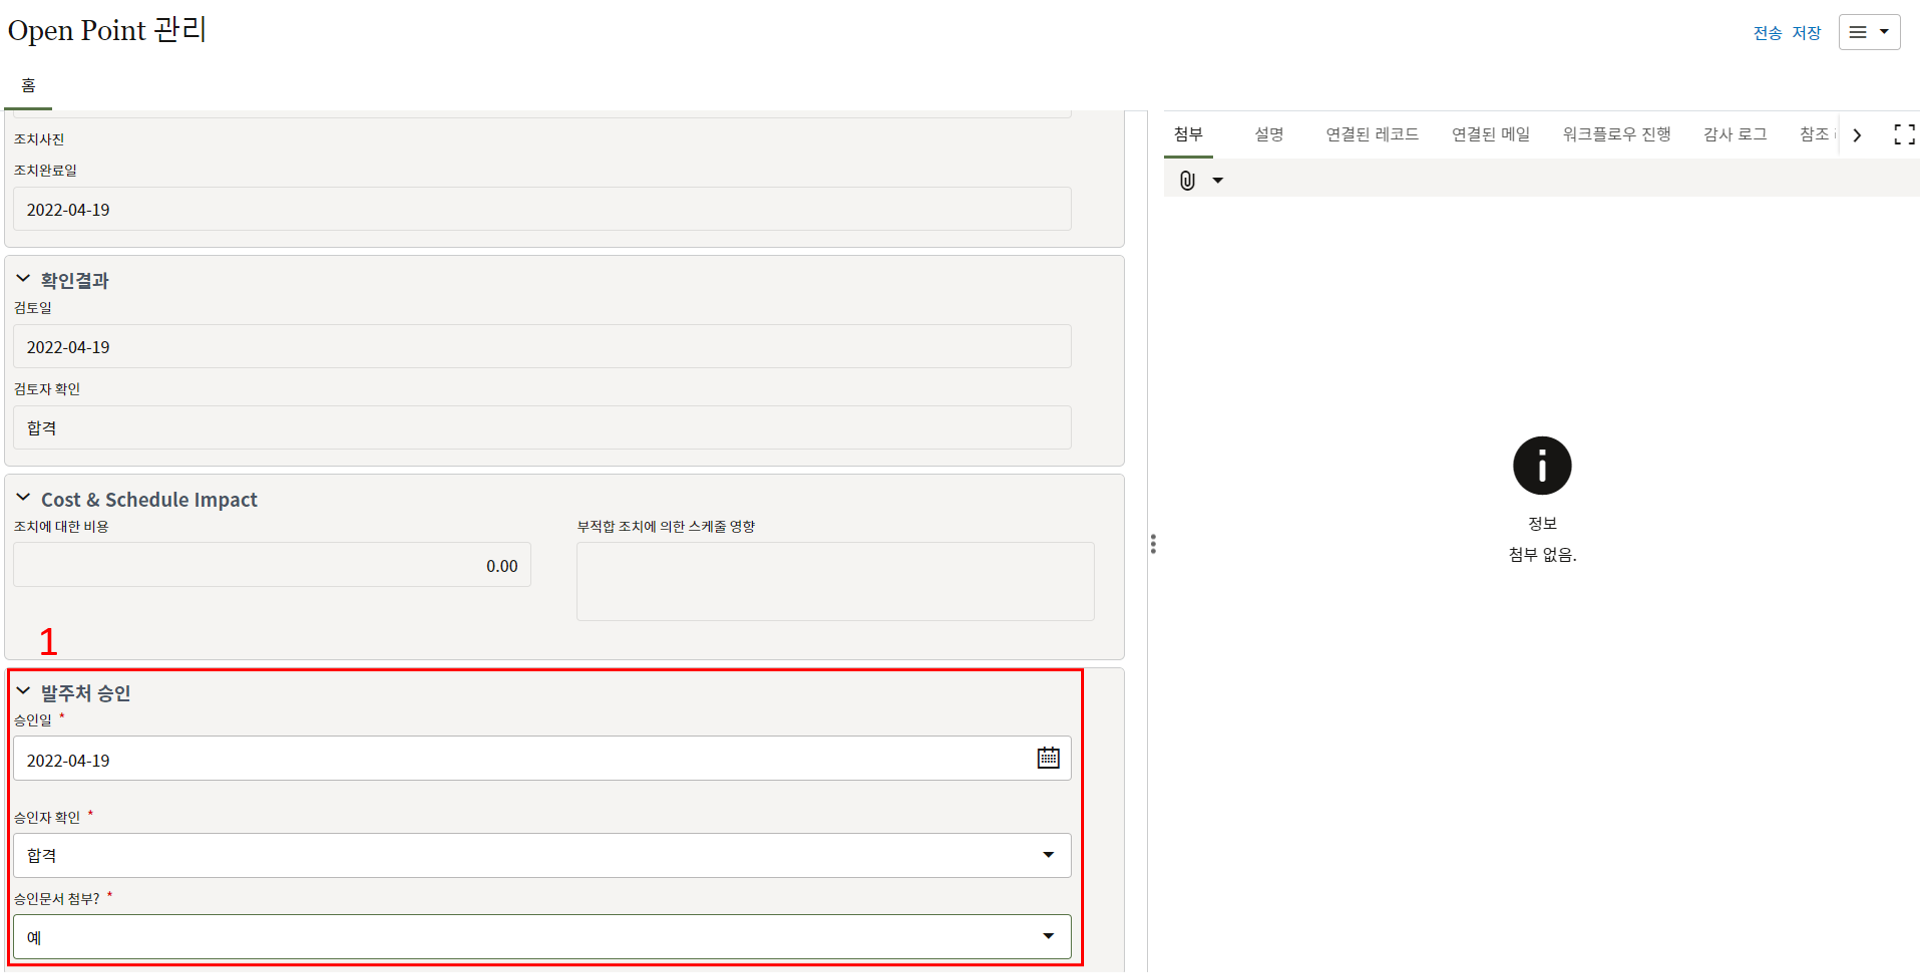
Task: Click the 저장 link
Action: pyautogui.click(x=1806, y=33)
